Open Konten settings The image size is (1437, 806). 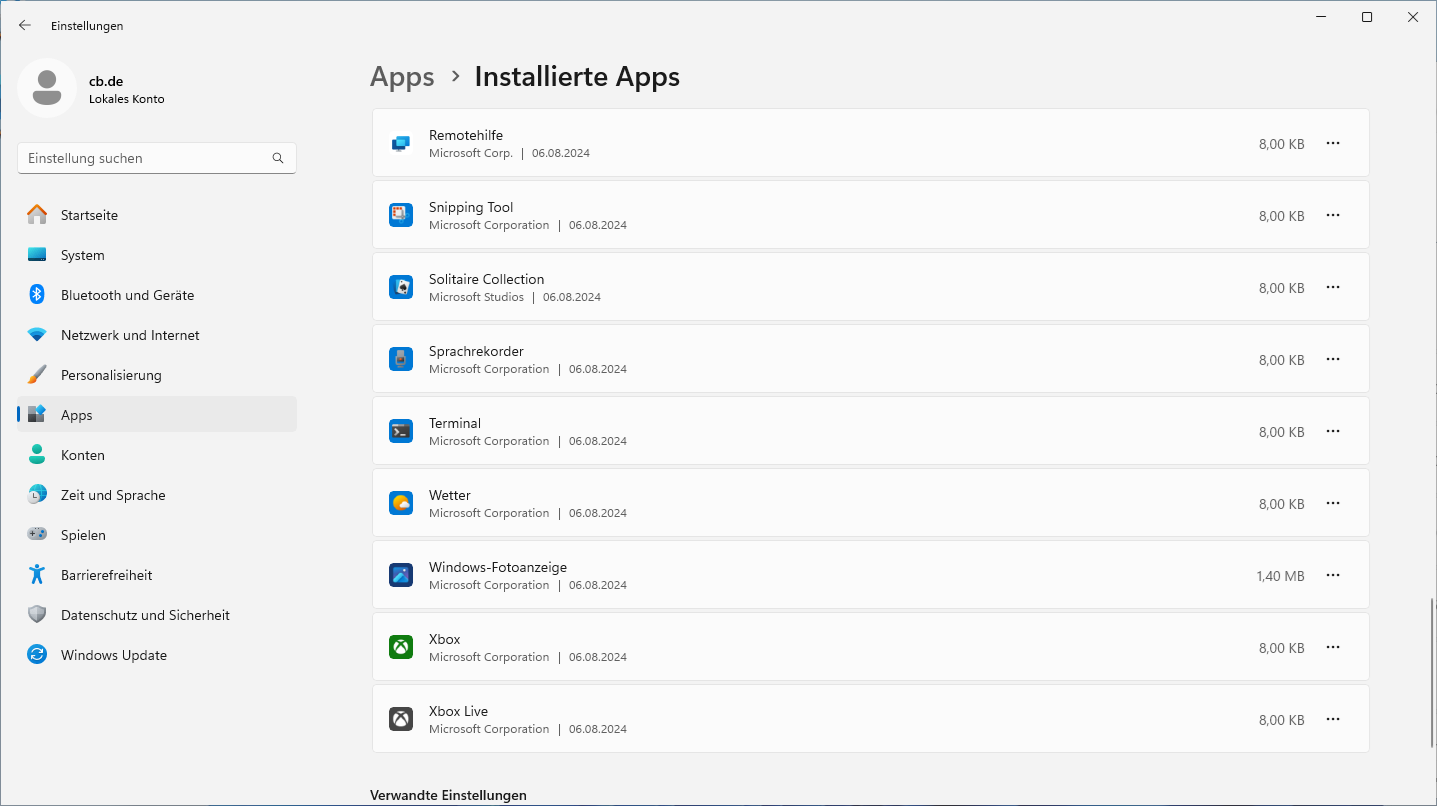coord(157,455)
